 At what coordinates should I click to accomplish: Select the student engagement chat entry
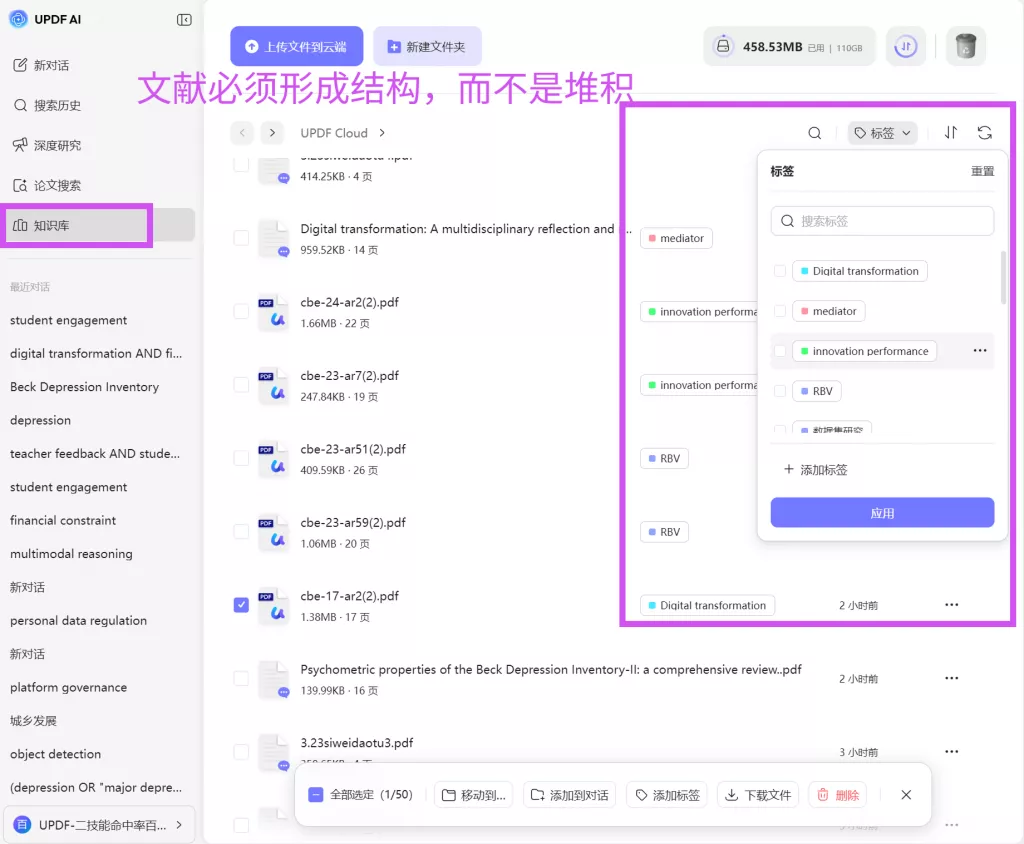pos(68,320)
